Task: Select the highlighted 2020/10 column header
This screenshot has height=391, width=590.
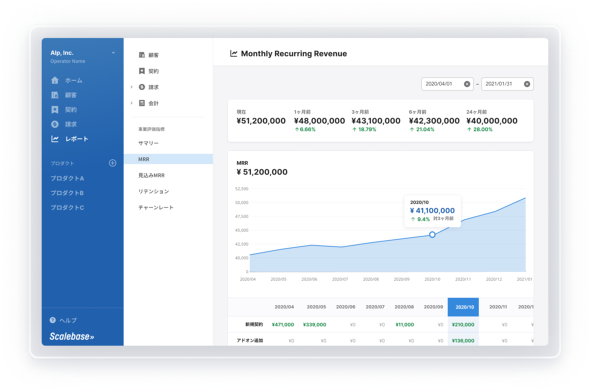Action: tap(463, 307)
